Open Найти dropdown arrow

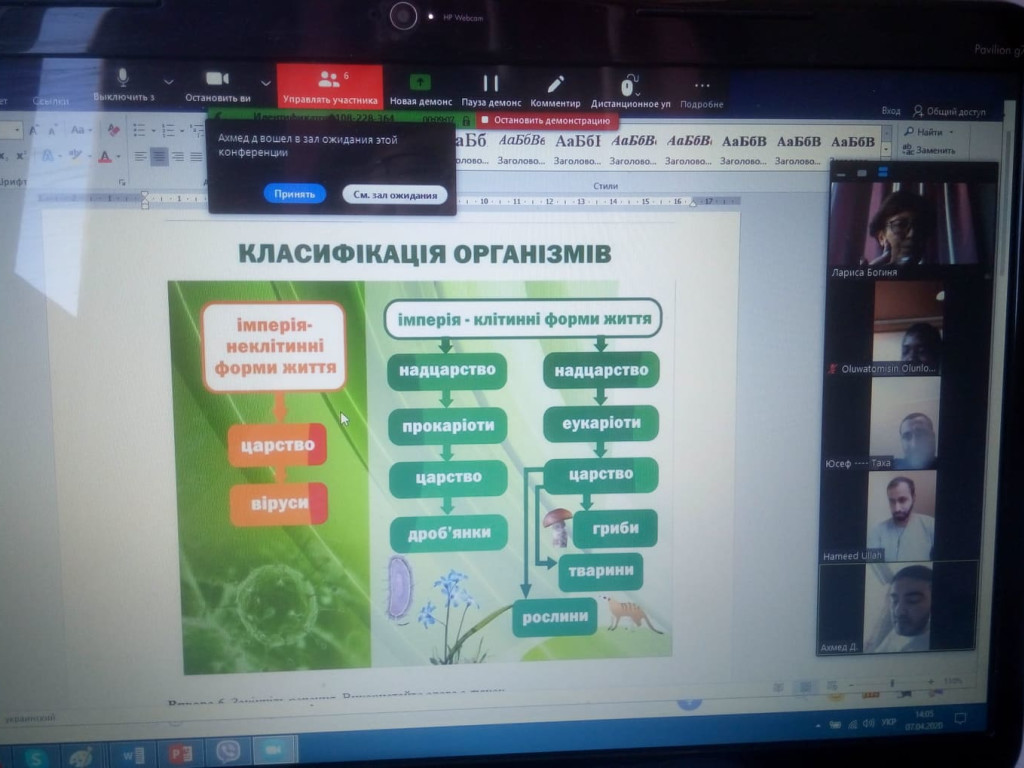click(952, 133)
